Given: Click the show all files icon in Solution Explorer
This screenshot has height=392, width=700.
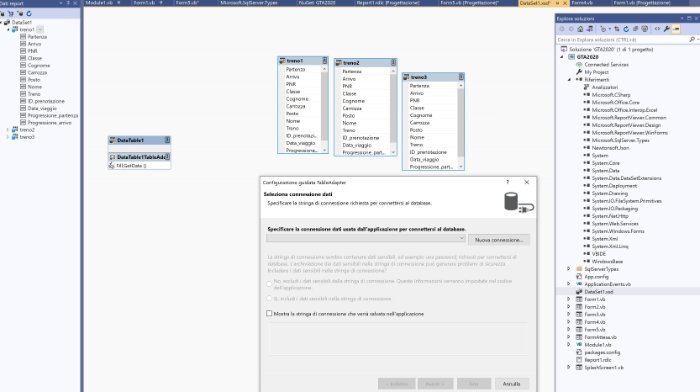Looking at the screenshot, I should pyautogui.click(x=645, y=29).
